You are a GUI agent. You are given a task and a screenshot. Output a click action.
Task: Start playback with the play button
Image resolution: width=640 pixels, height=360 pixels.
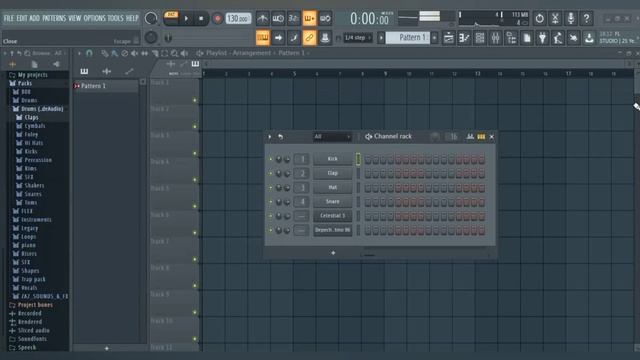pos(187,18)
